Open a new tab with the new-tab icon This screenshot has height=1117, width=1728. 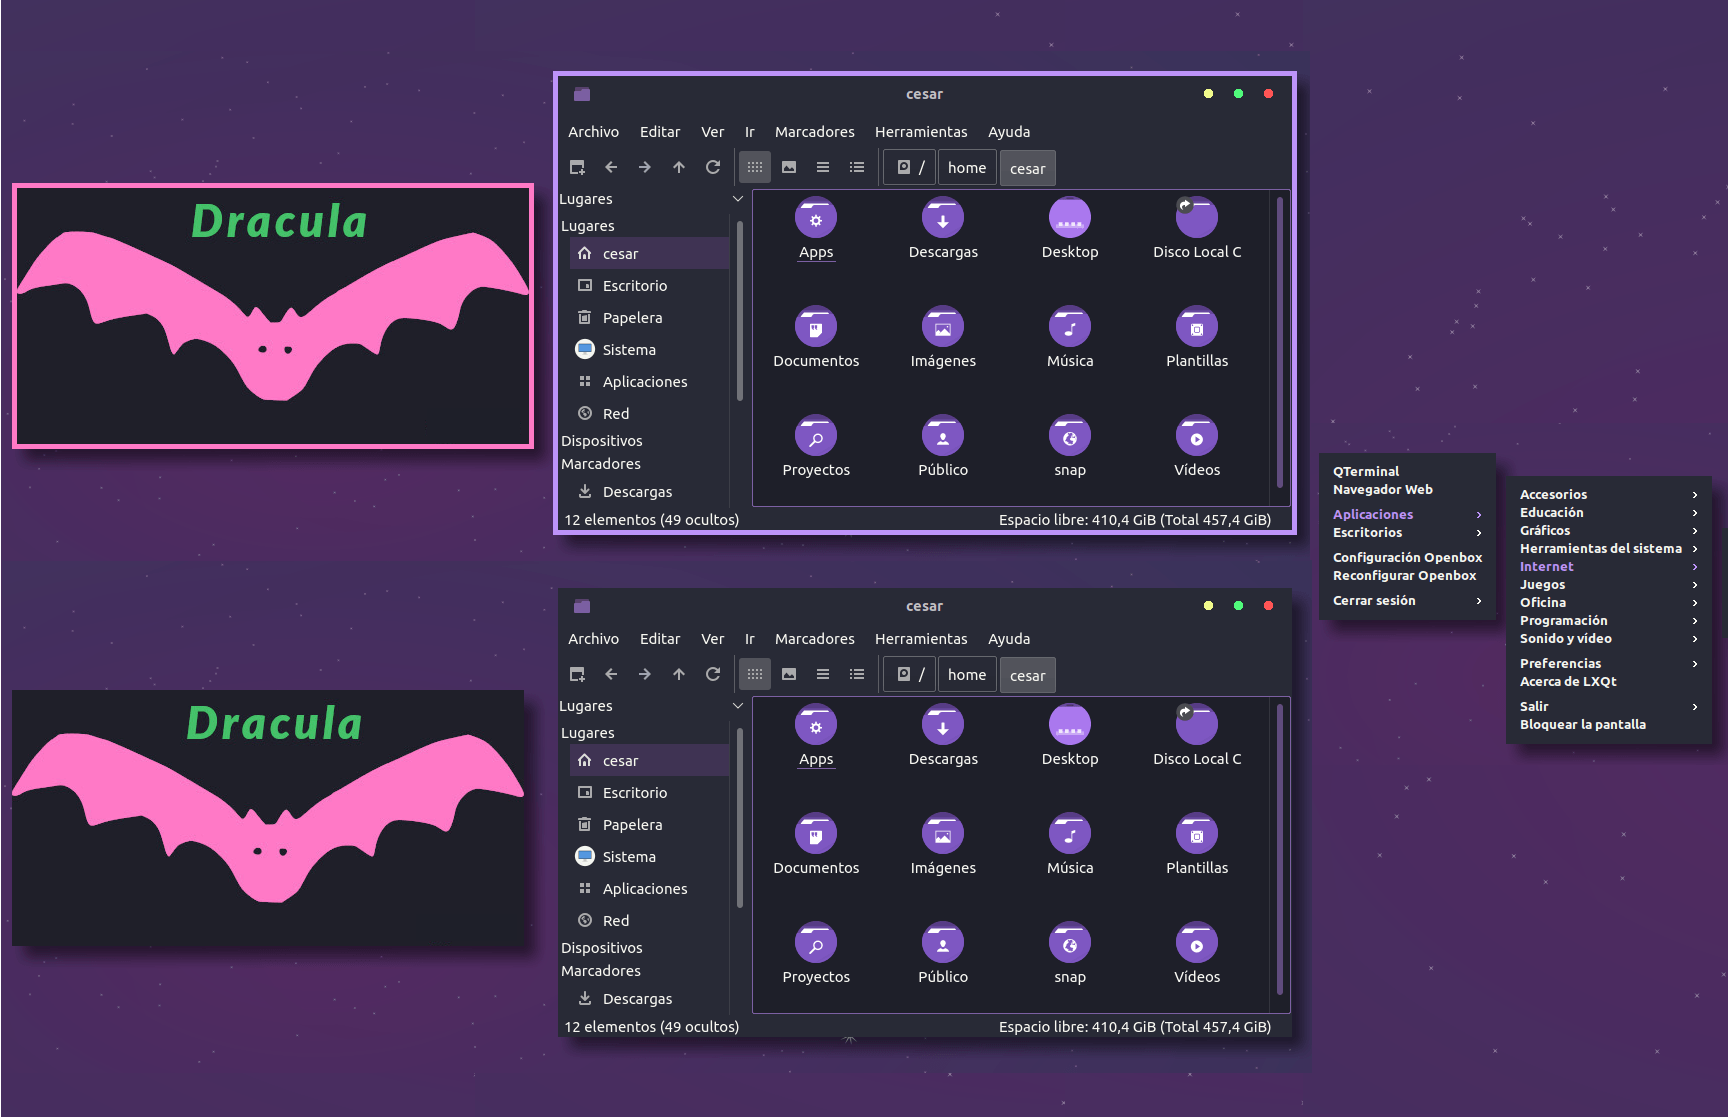coord(575,167)
